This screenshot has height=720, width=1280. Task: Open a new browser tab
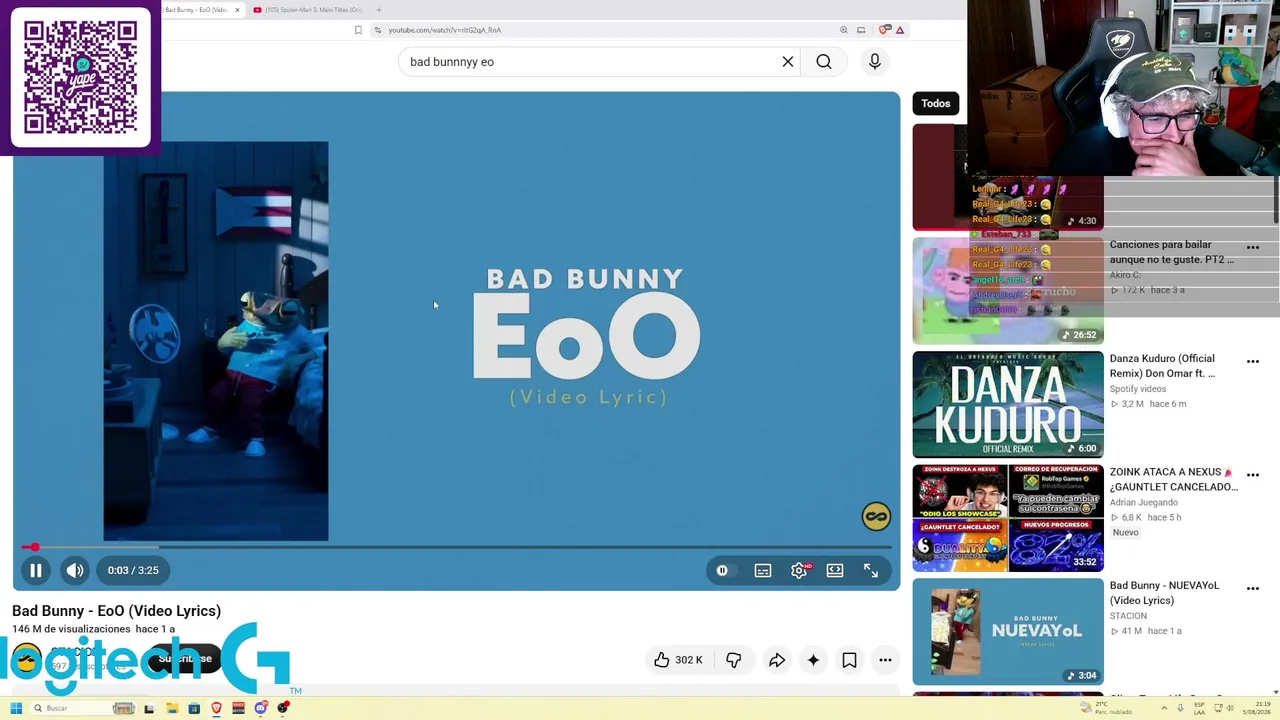tap(379, 10)
